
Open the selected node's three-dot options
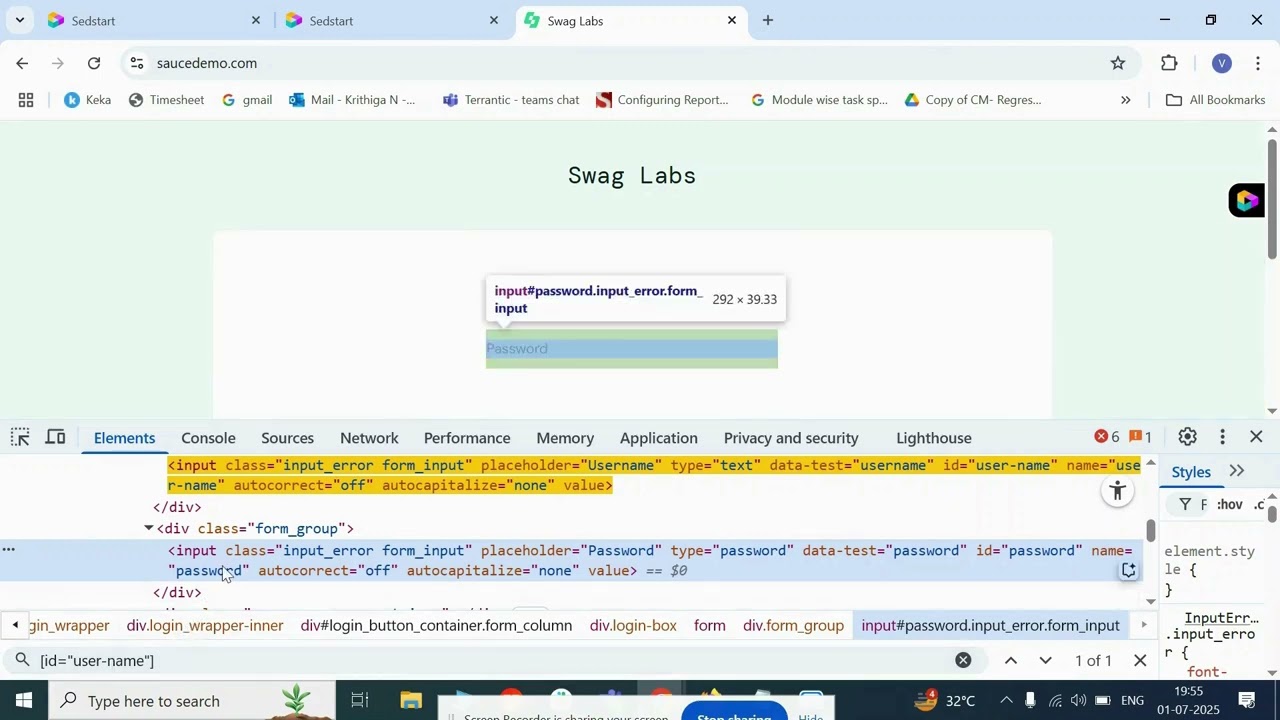point(9,550)
